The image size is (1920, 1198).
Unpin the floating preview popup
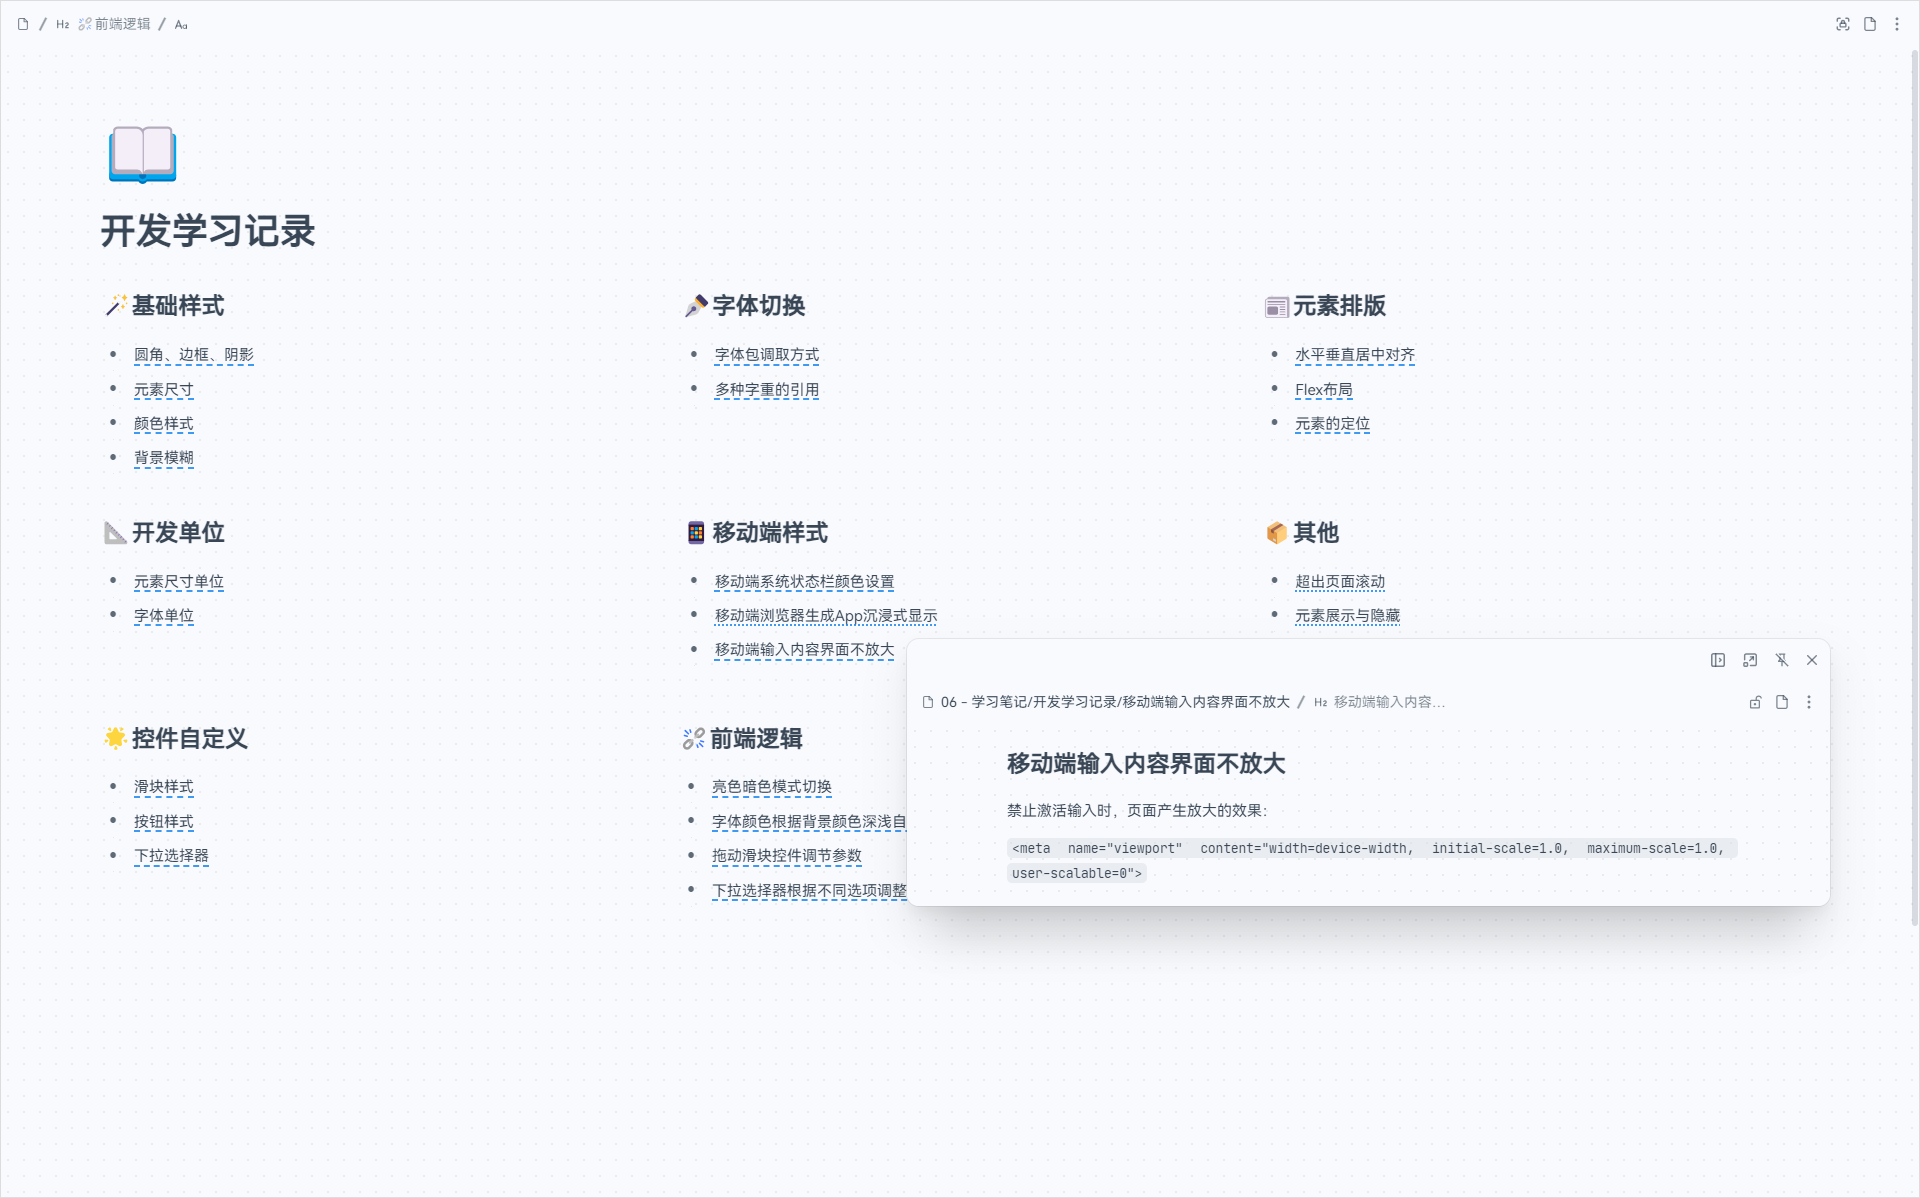click(x=1782, y=660)
